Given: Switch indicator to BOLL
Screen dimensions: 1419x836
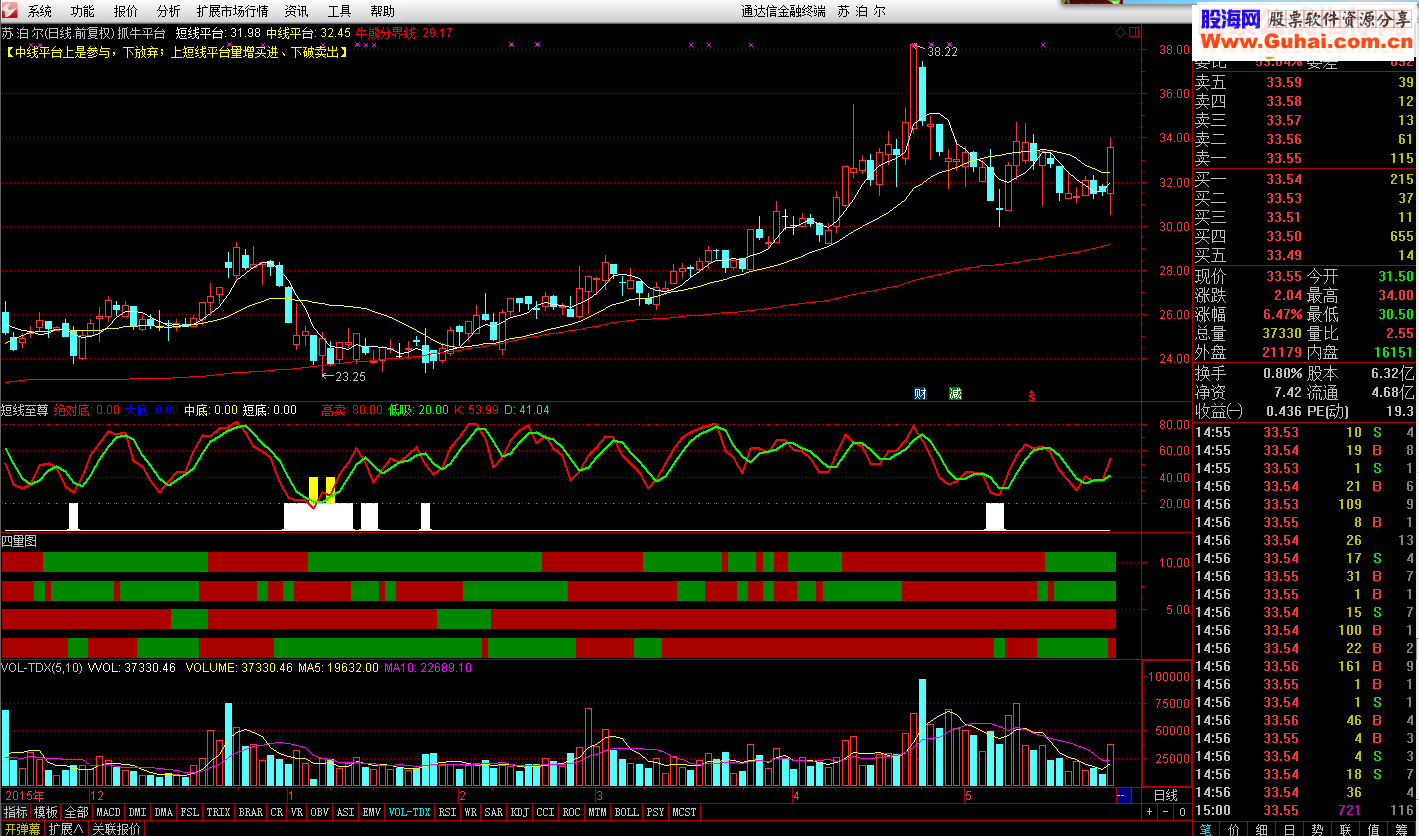Looking at the screenshot, I should point(626,812).
